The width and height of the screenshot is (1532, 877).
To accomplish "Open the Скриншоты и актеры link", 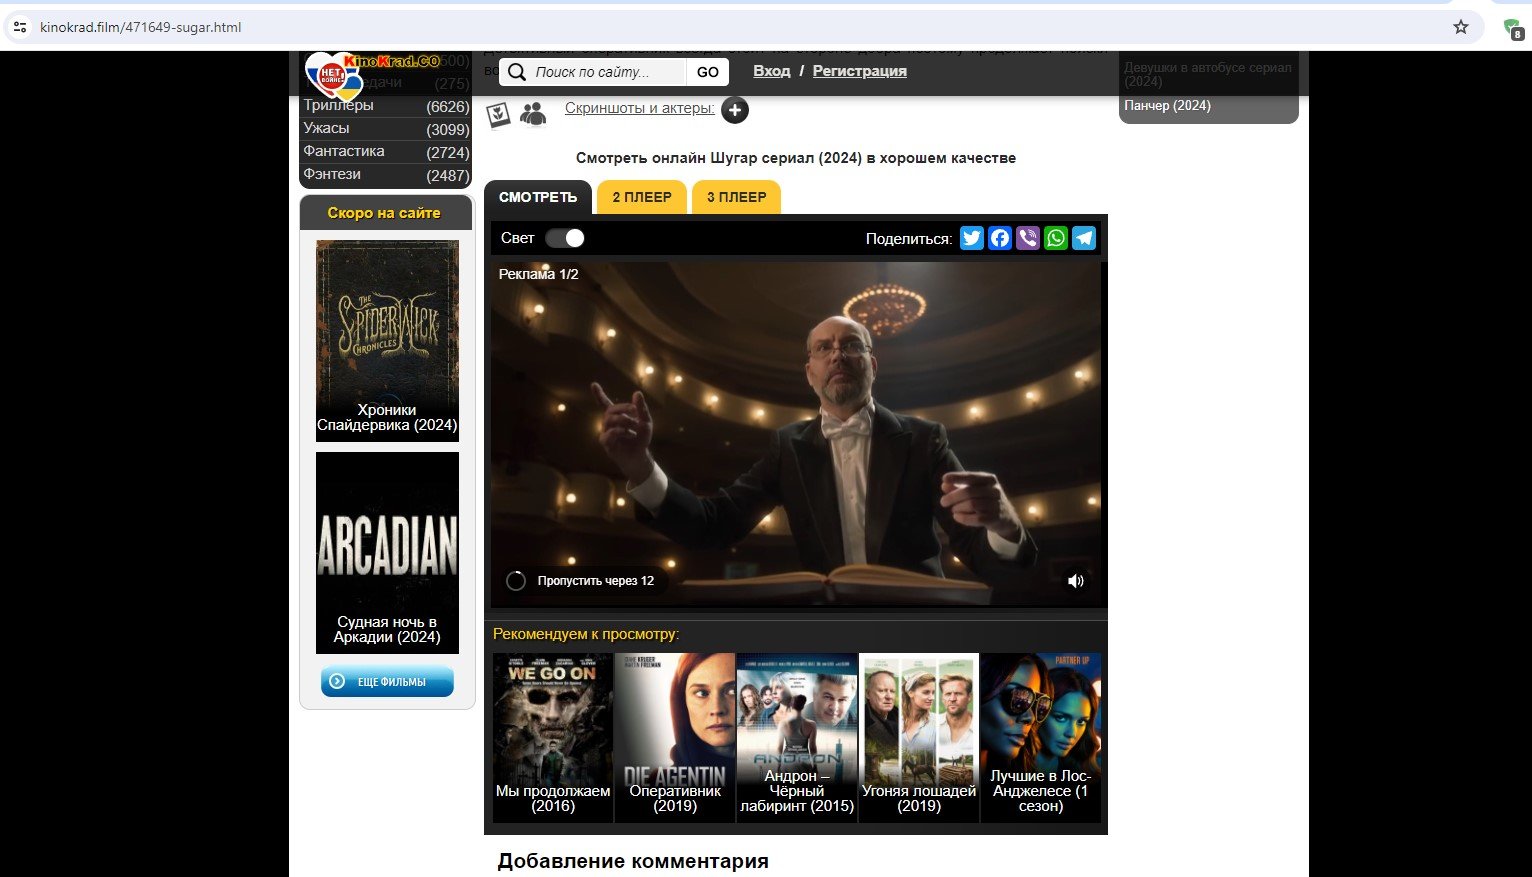I will coord(639,108).
